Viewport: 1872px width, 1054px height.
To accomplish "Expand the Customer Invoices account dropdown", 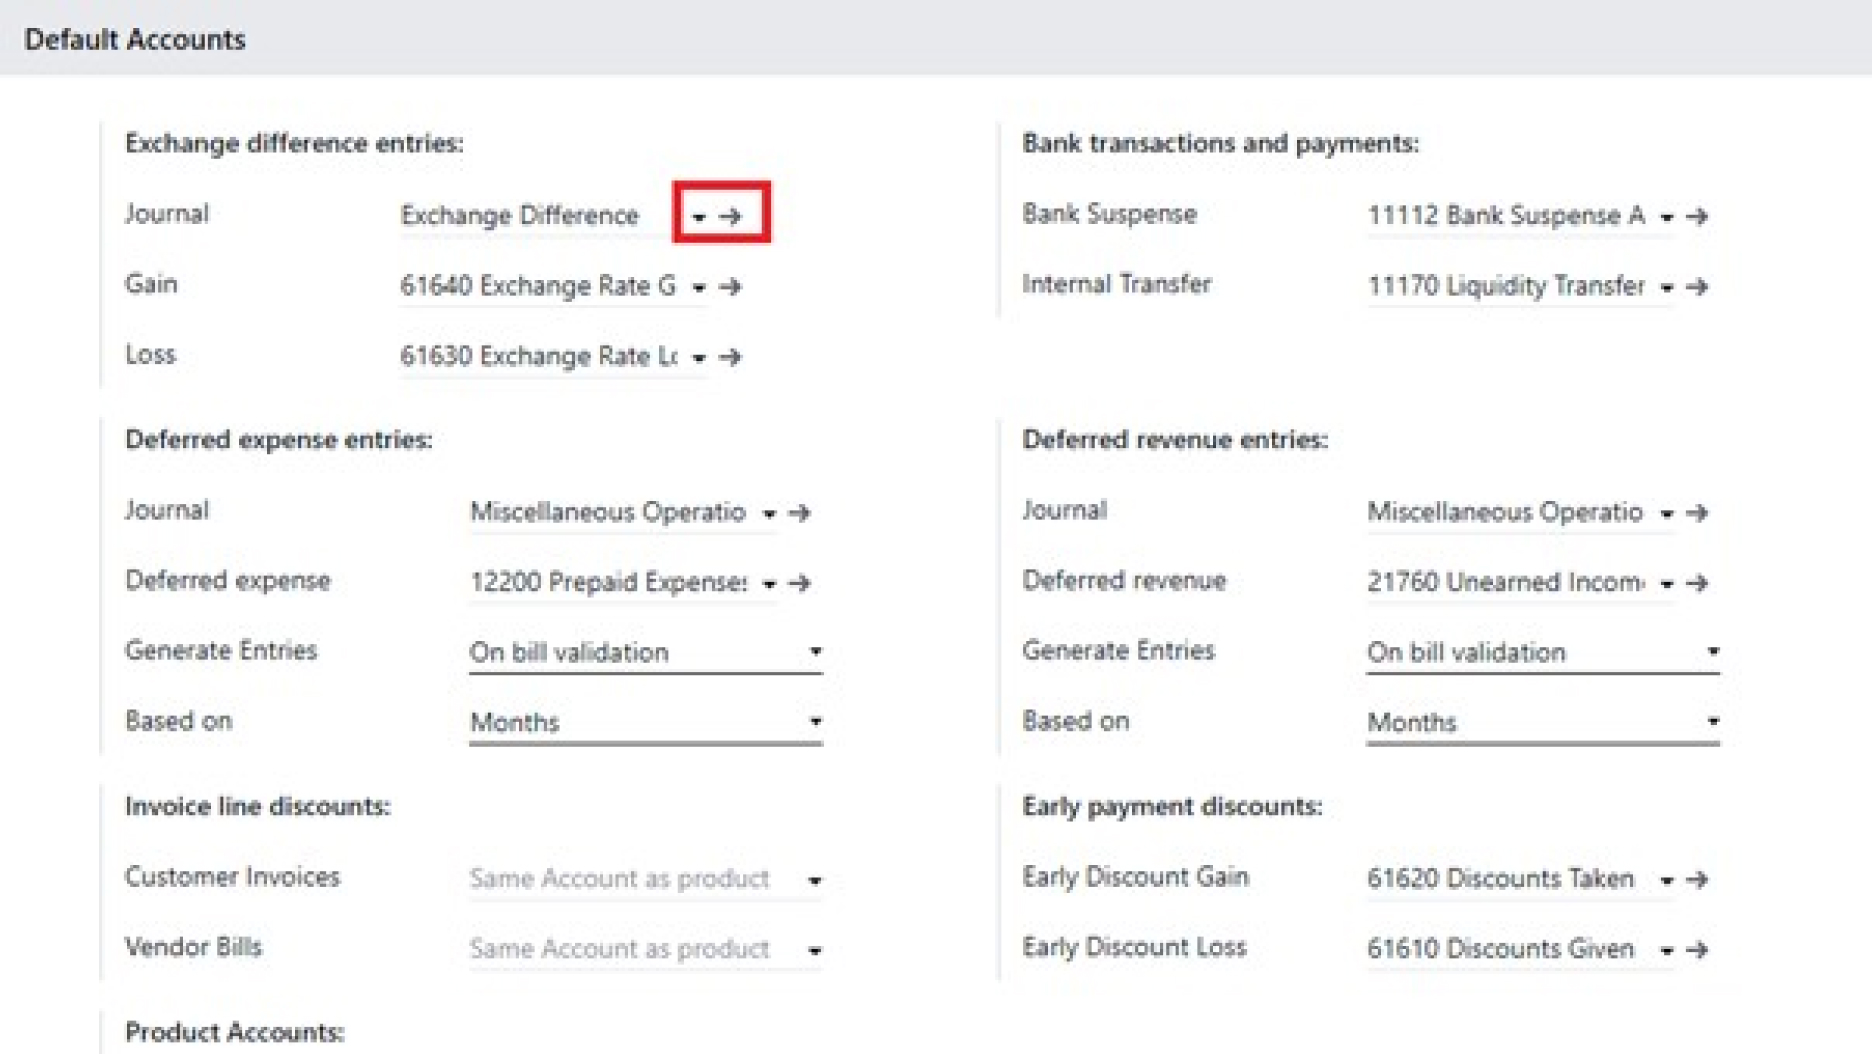I will coord(816,879).
